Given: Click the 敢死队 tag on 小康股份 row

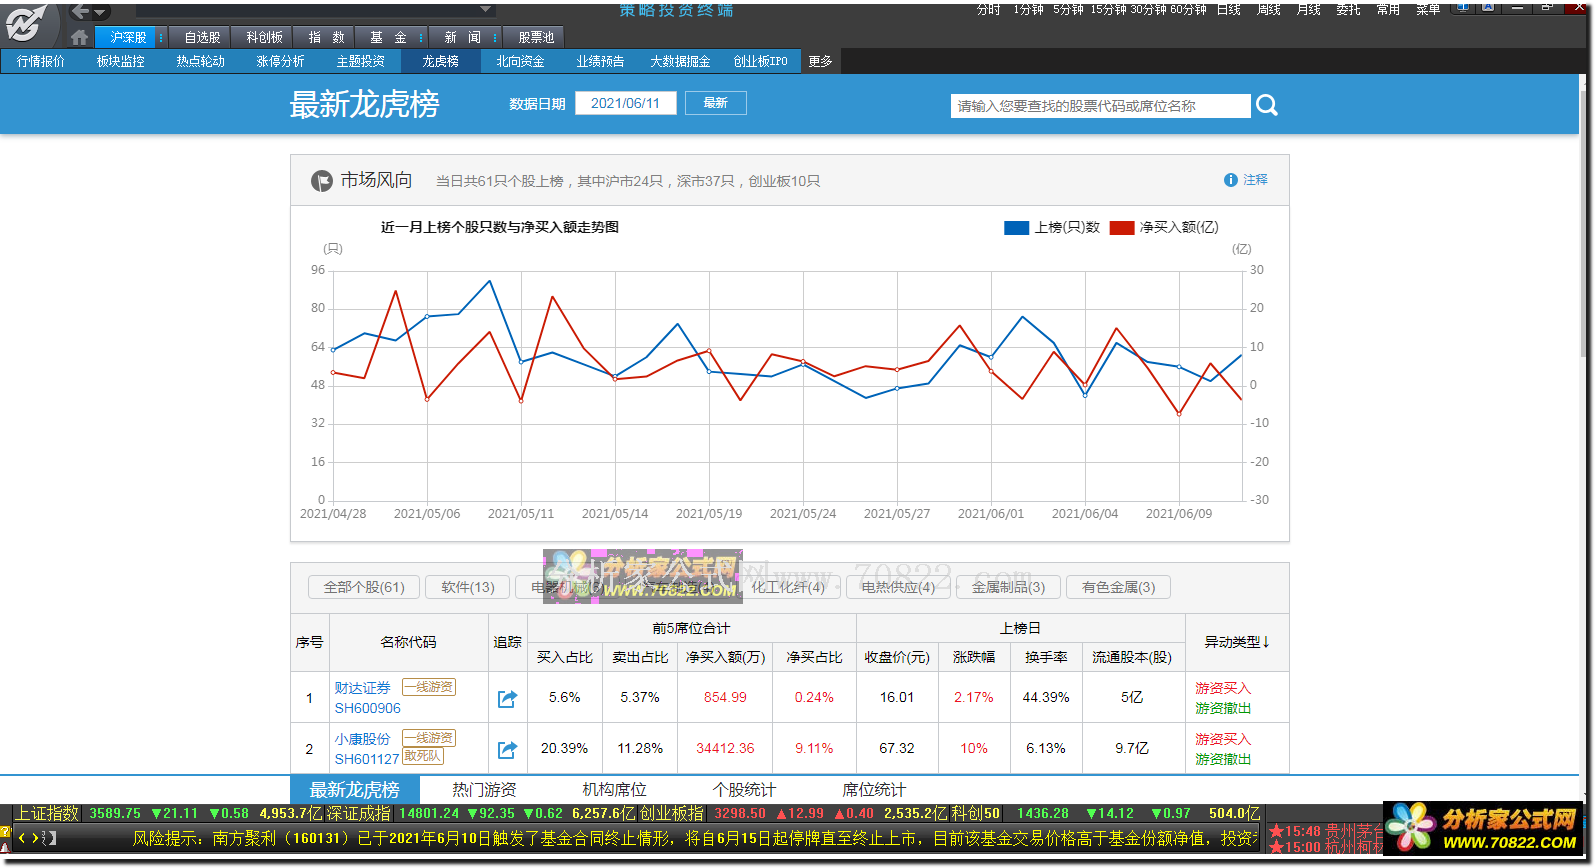Looking at the screenshot, I should point(423,756).
